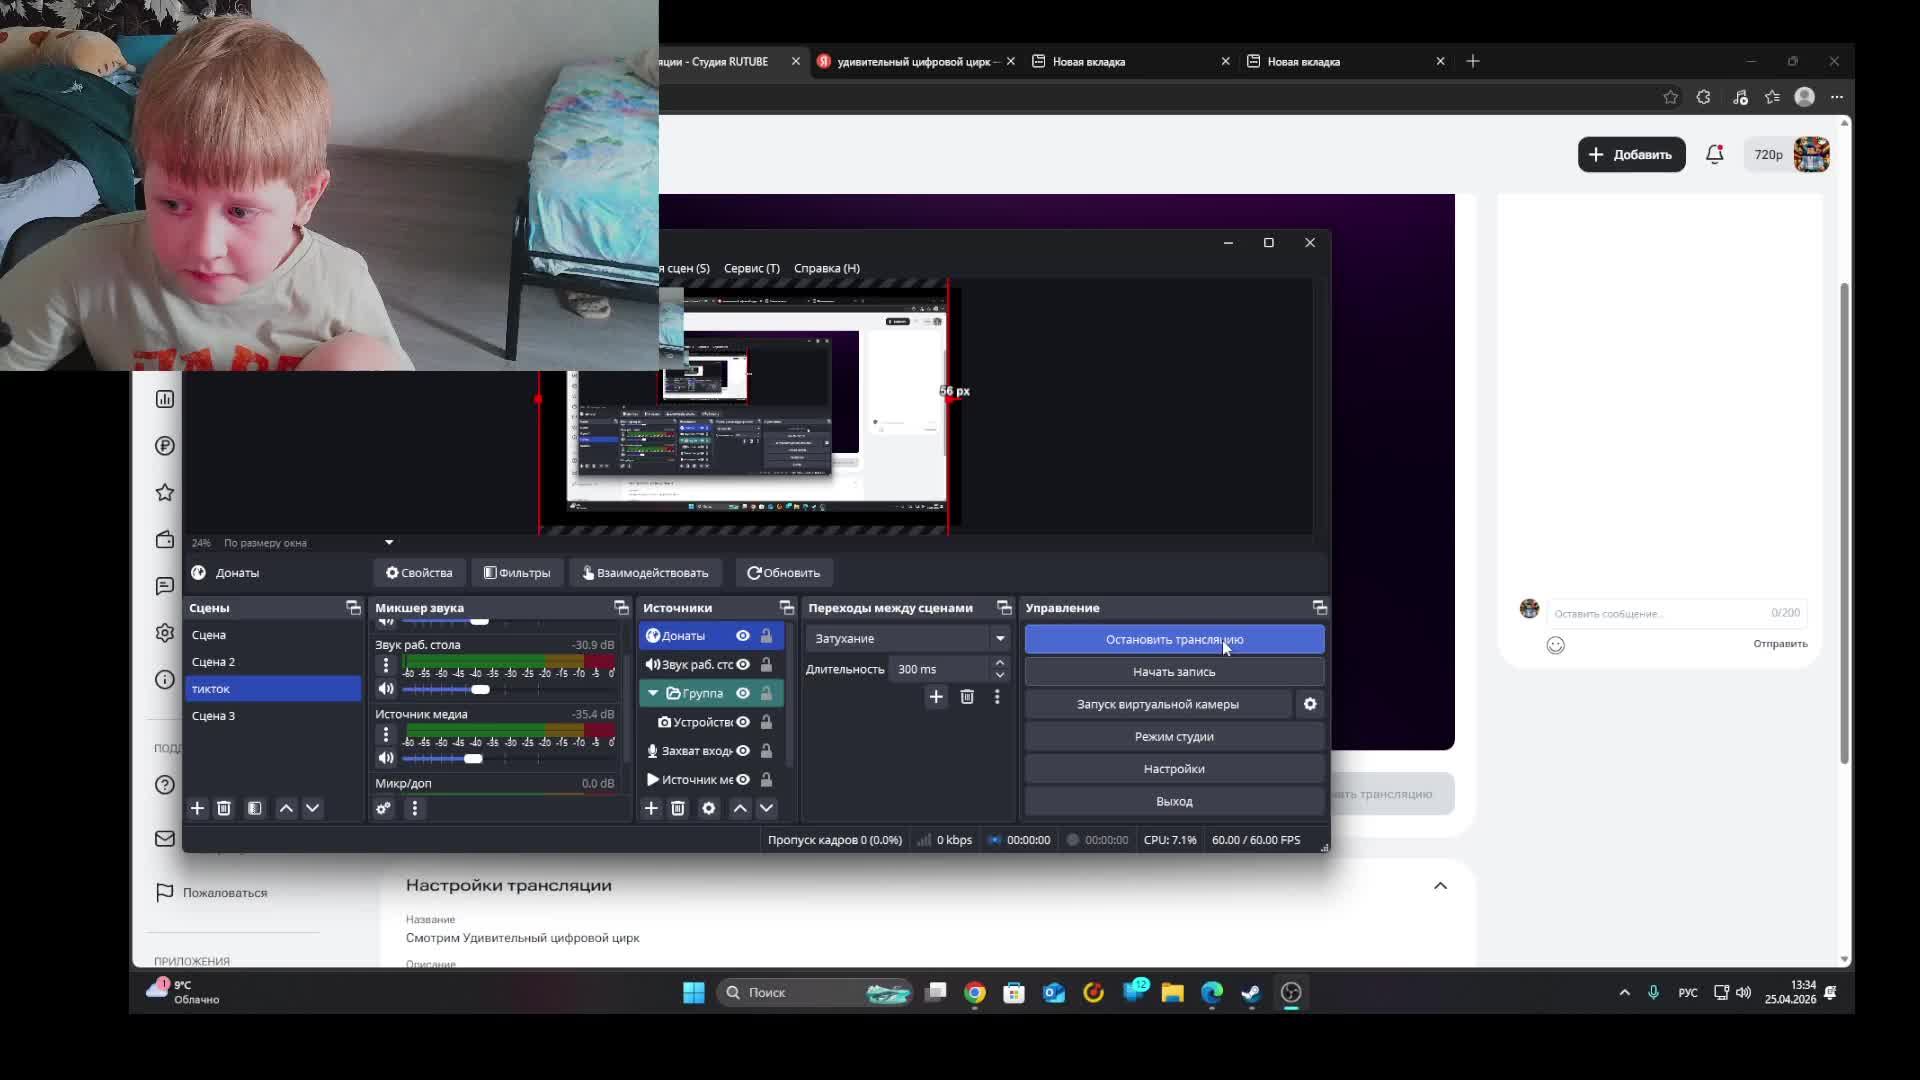Add a new scene with the plus icon
Image resolution: width=1920 pixels, height=1080 pixels.
coord(197,808)
